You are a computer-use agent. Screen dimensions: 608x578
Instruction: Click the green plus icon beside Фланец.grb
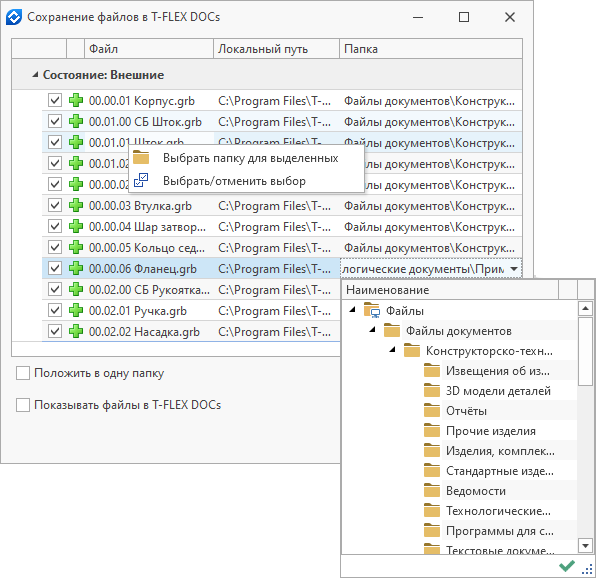[x=76, y=268]
